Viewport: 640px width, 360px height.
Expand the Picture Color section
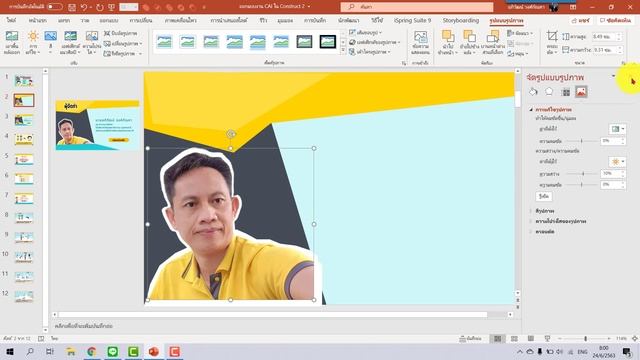click(x=531, y=211)
